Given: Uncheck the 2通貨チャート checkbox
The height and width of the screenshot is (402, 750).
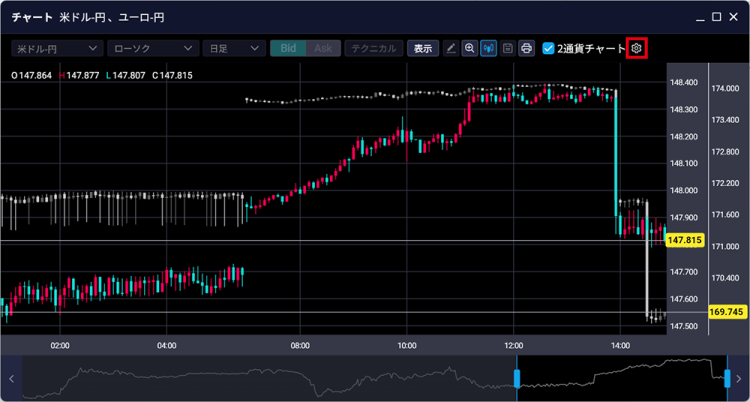Looking at the screenshot, I should 548,48.
